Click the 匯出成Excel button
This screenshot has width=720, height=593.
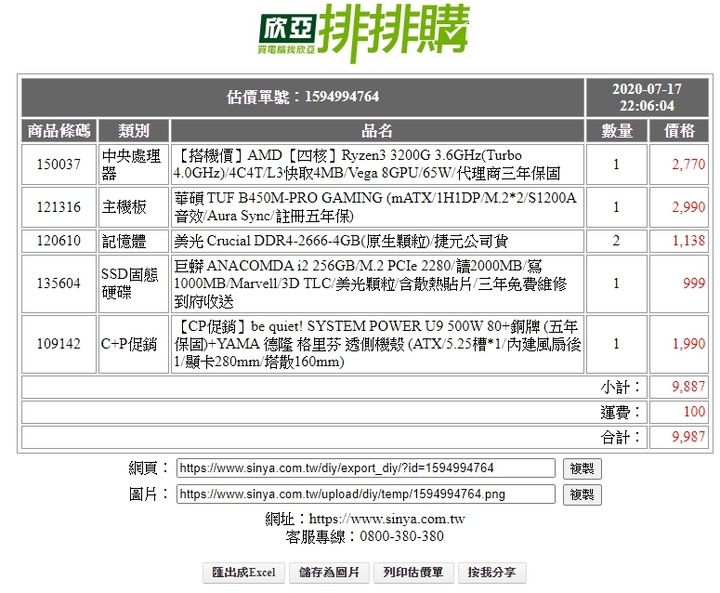pyautogui.click(x=244, y=572)
